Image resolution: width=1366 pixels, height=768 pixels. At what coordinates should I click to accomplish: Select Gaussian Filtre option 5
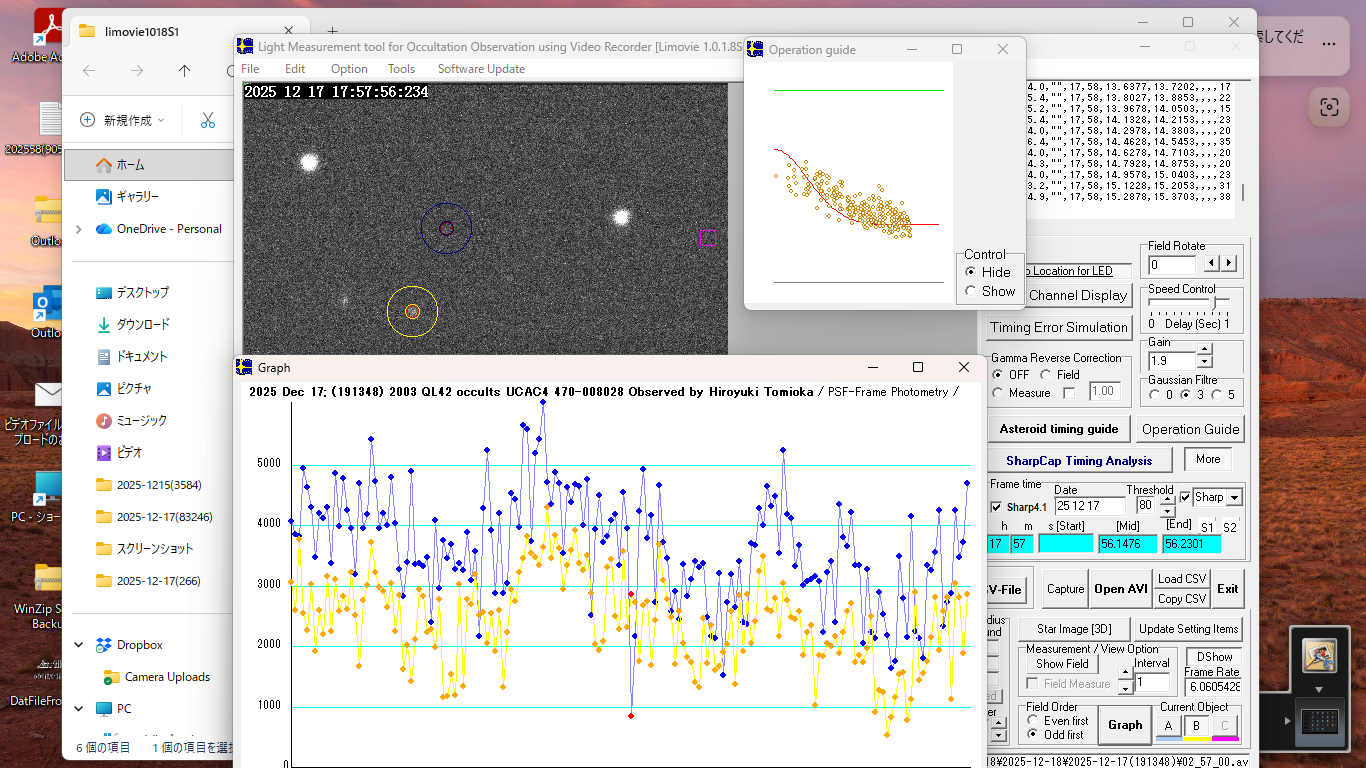[x=1216, y=394]
